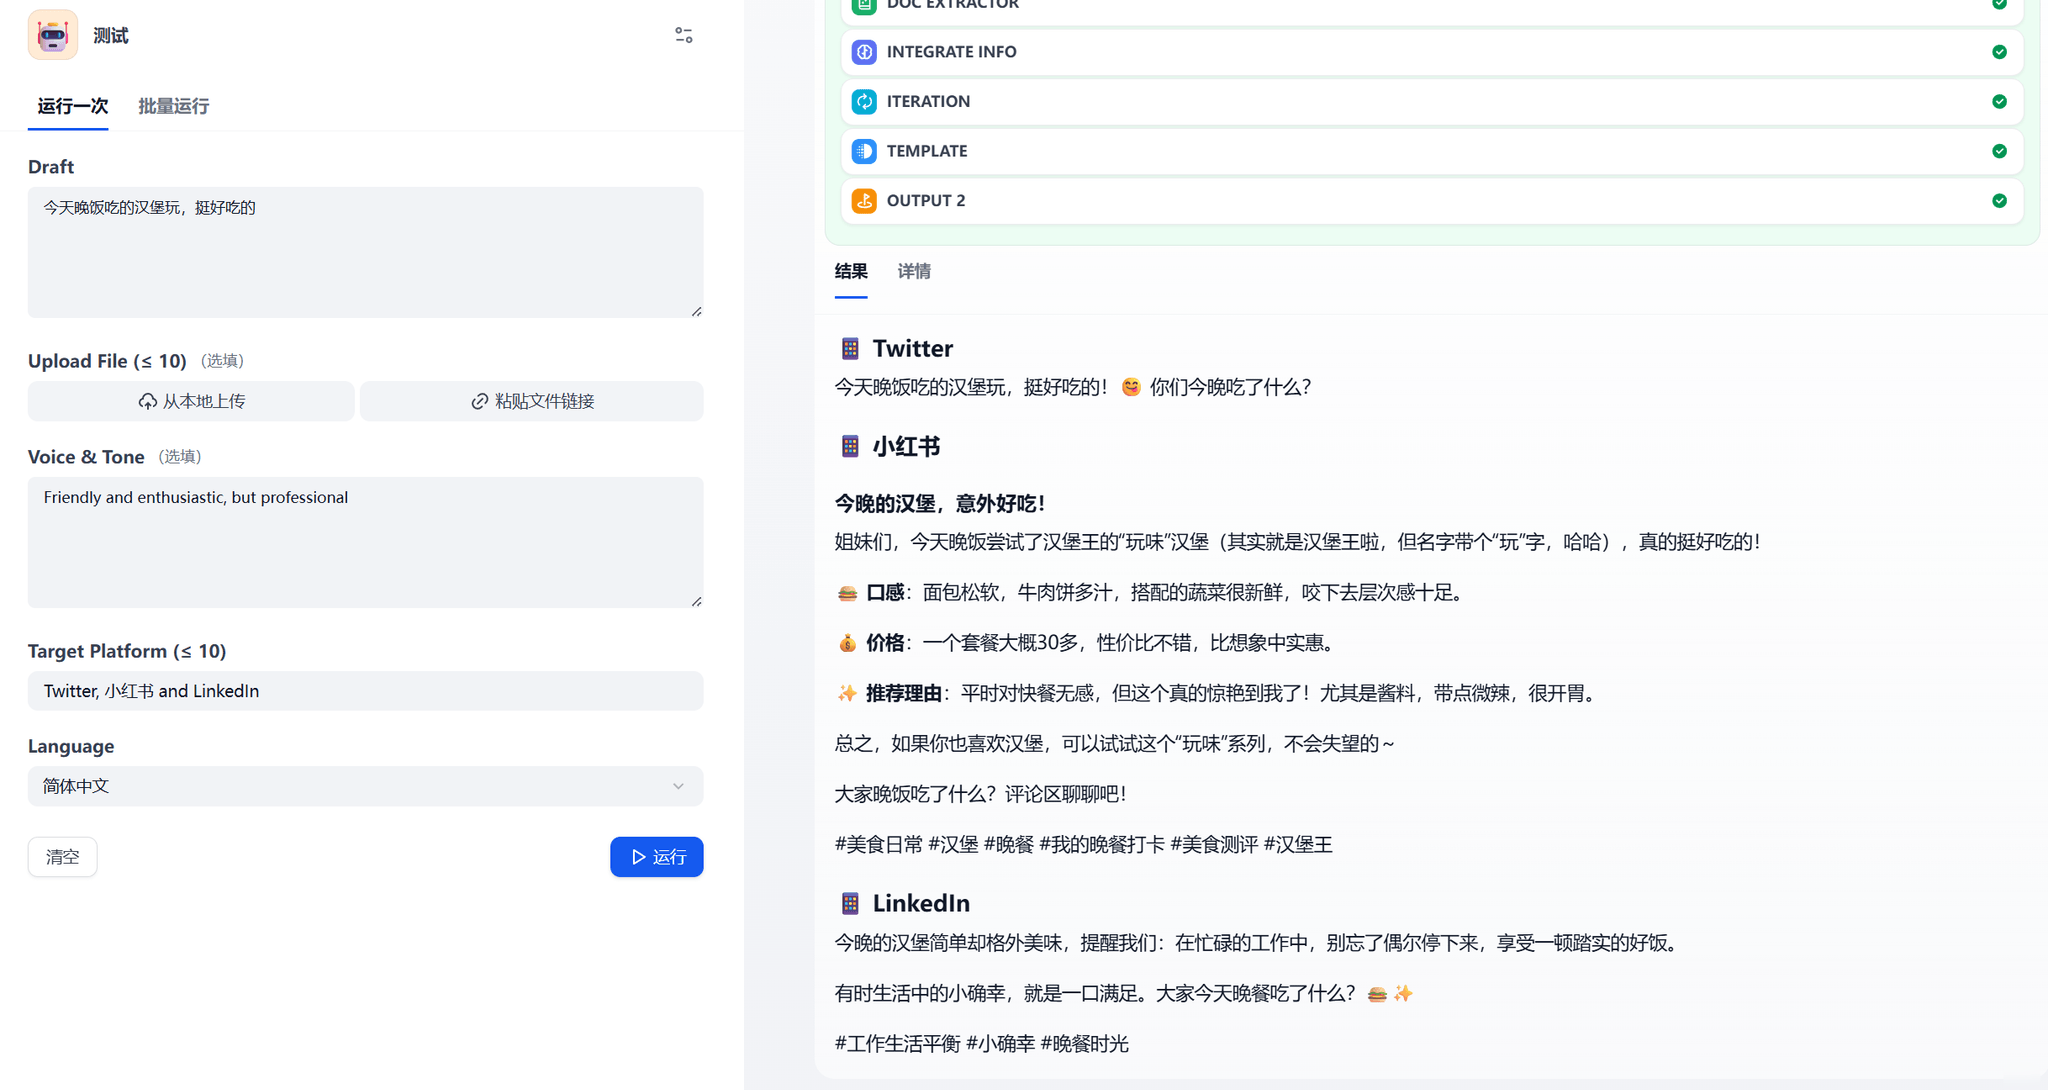
Task: Click the icon beside the Twitter heading
Action: 850,348
